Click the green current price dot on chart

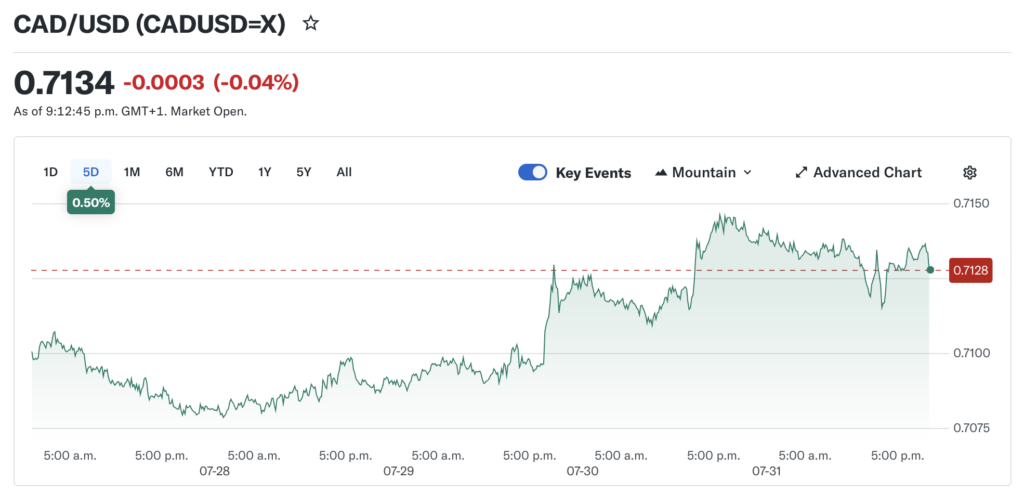point(930,269)
